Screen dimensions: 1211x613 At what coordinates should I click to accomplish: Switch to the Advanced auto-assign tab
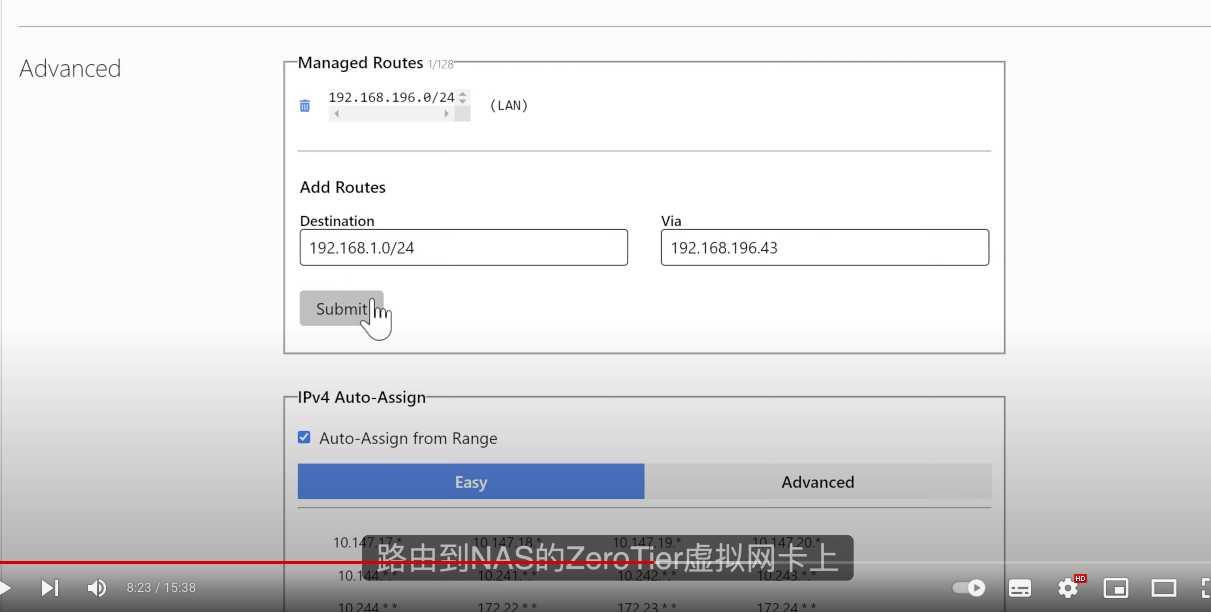click(817, 482)
